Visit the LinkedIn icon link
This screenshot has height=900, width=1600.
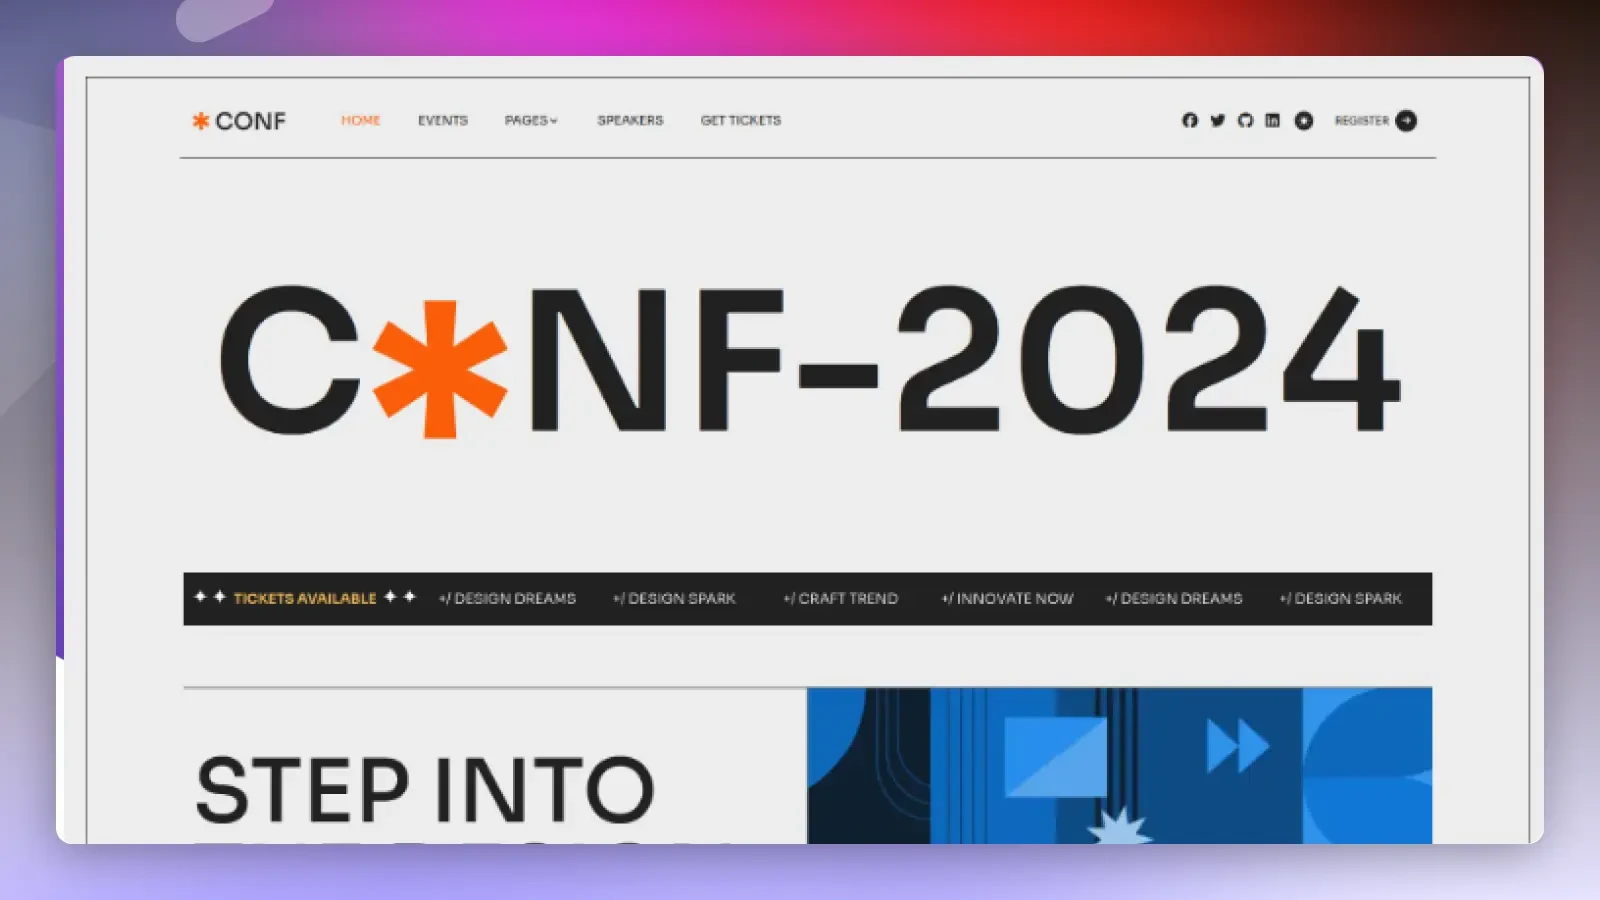[1272, 120]
